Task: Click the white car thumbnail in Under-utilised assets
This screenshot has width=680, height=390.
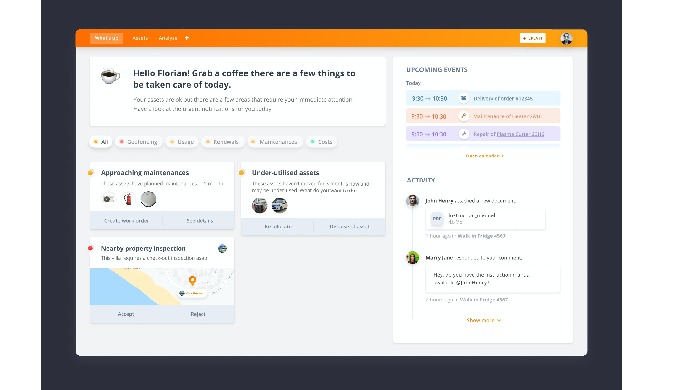Action: pyautogui.click(x=279, y=205)
